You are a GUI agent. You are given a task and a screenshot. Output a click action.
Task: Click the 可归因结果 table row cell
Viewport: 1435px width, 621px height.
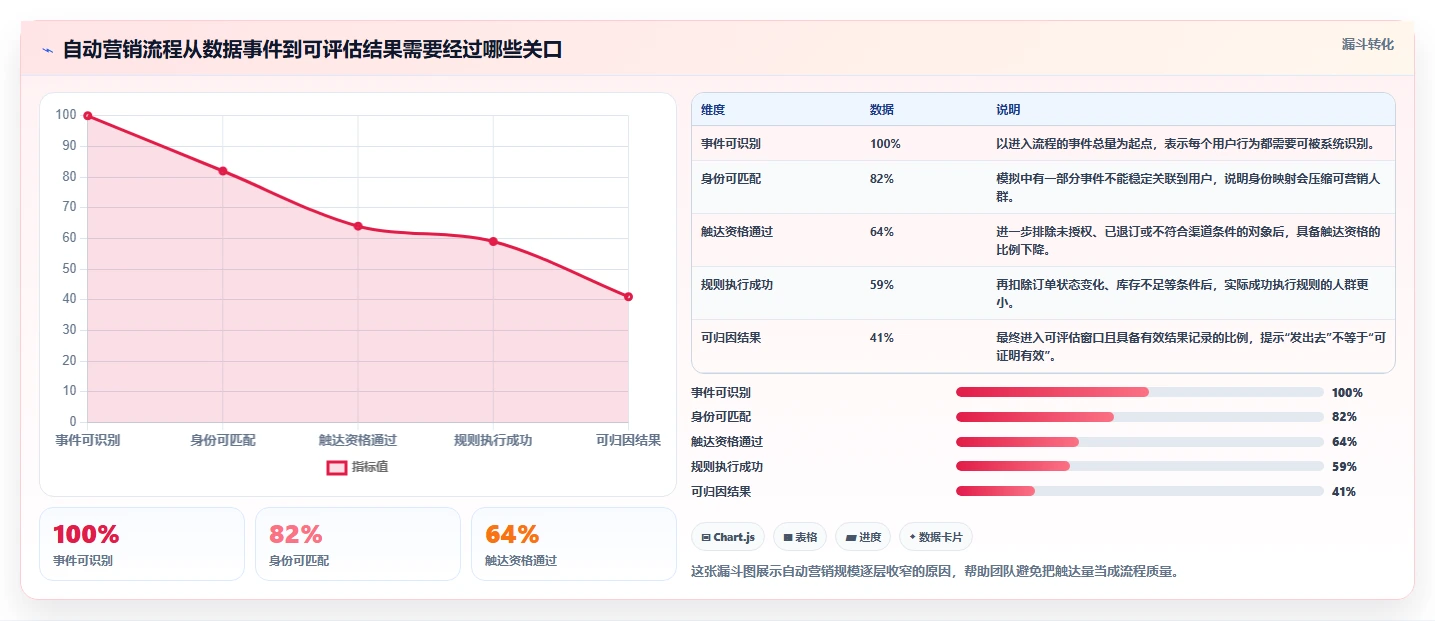tap(731, 337)
